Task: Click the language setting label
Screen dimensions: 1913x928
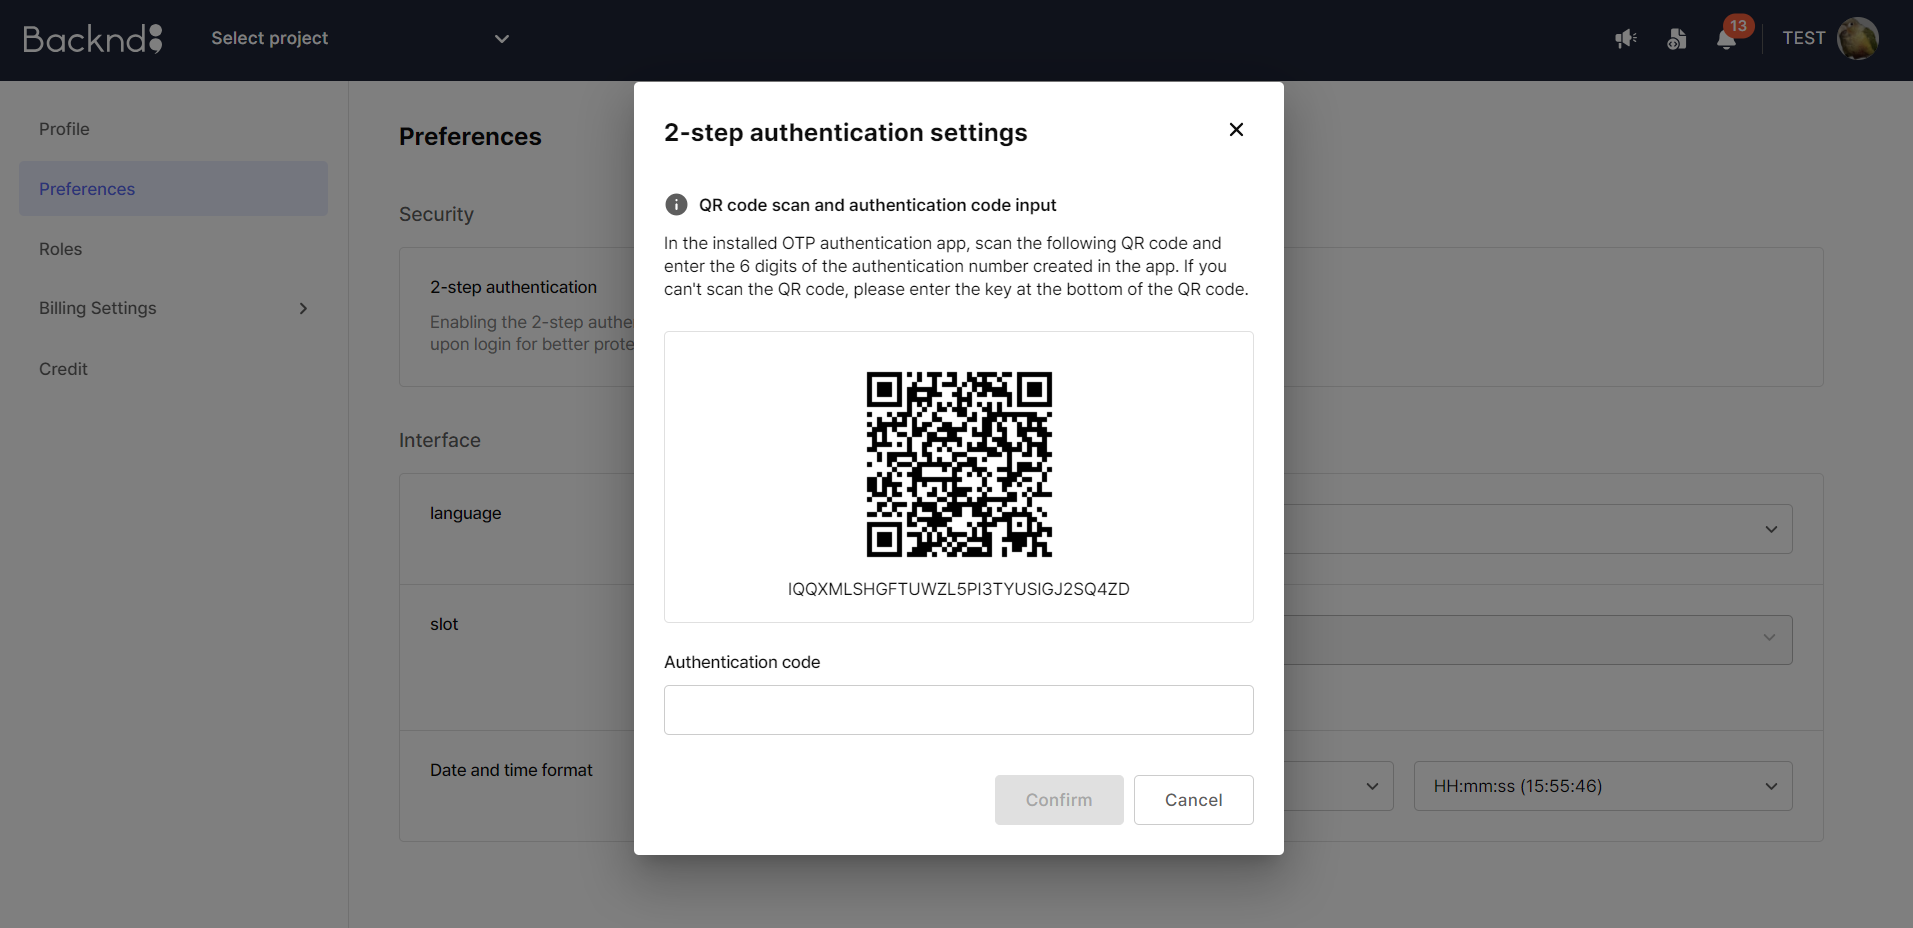Action: [x=465, y=514]
